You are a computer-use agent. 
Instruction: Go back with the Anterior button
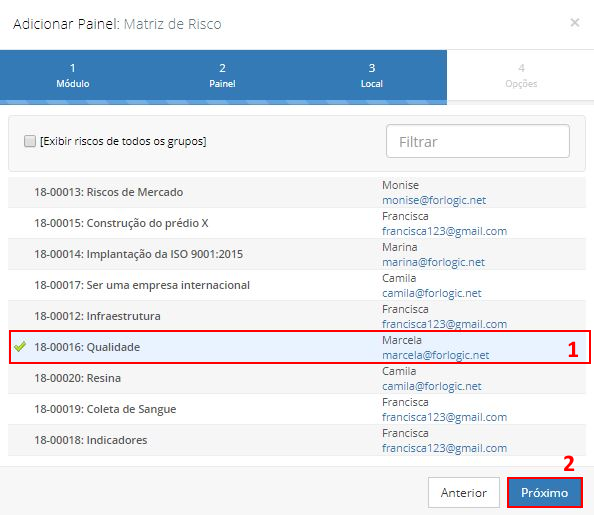coord(463,493)
